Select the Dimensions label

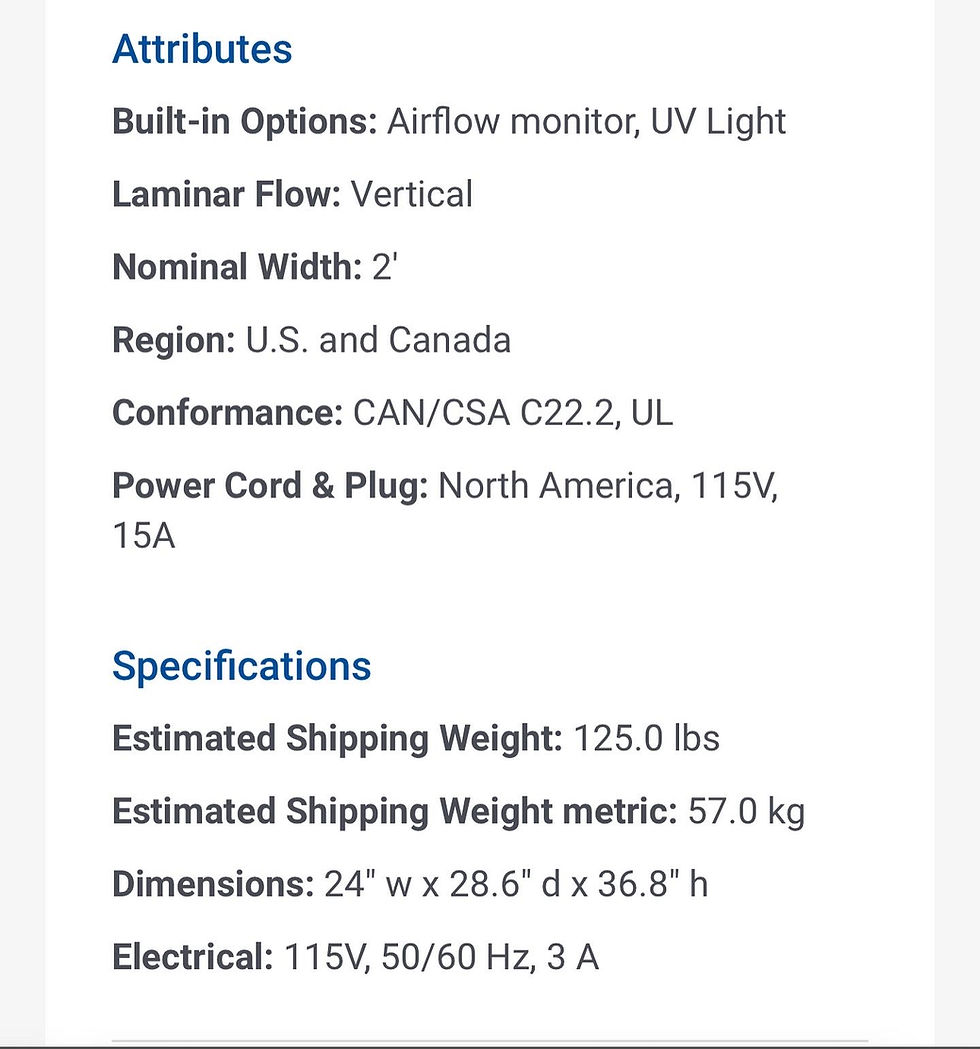tap(213, 884)
